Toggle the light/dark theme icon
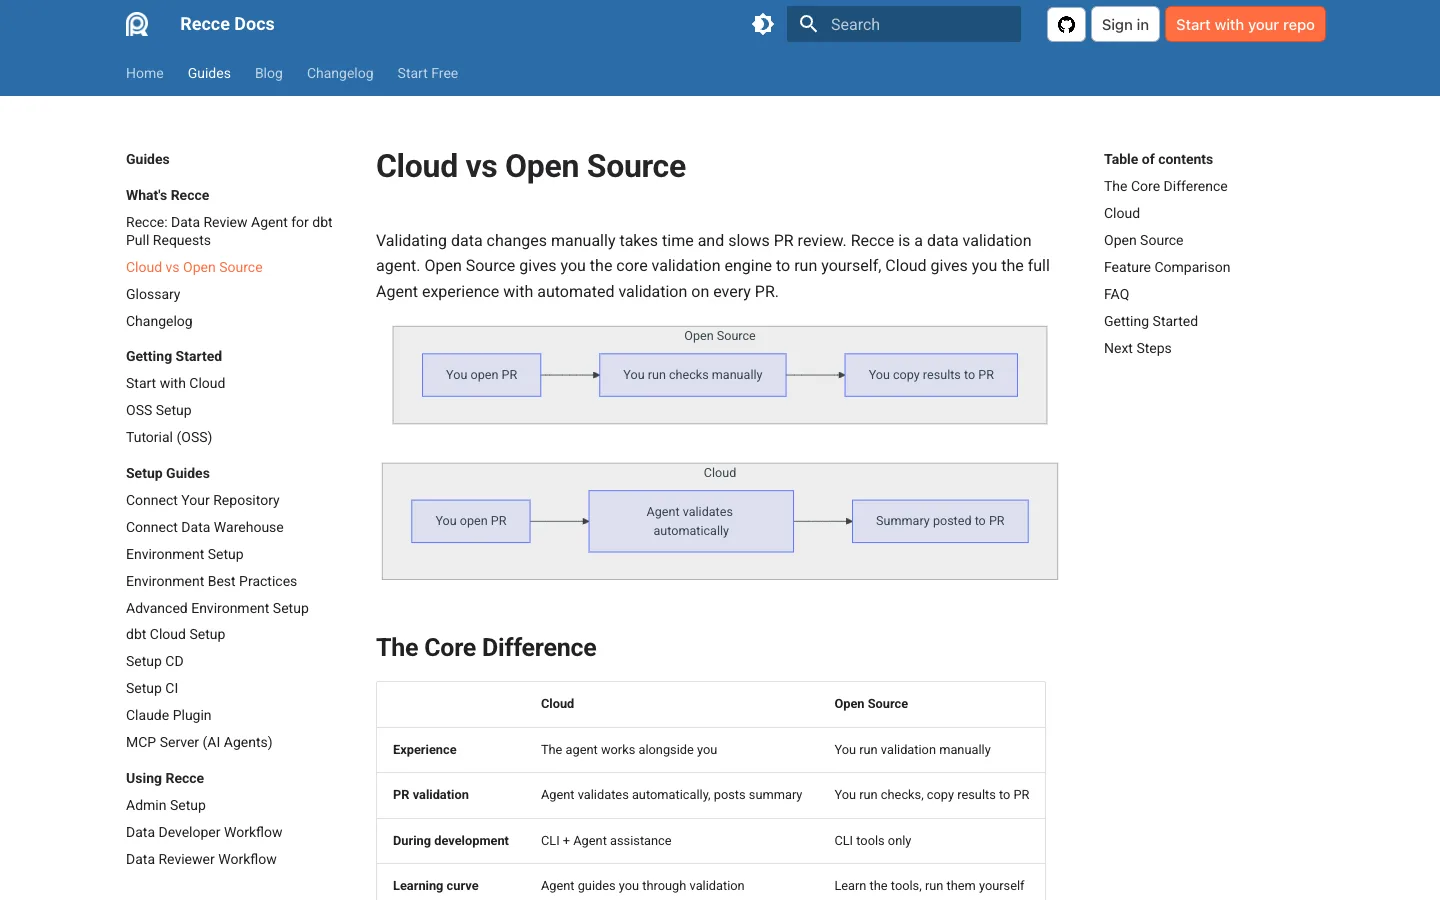Viewport: 1440px width, 900px height. (x=763, y=24)
